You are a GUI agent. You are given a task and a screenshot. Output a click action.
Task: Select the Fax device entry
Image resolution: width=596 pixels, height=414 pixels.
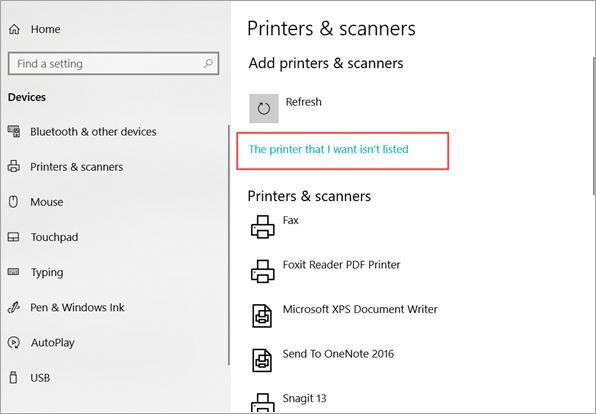[290, 220]
